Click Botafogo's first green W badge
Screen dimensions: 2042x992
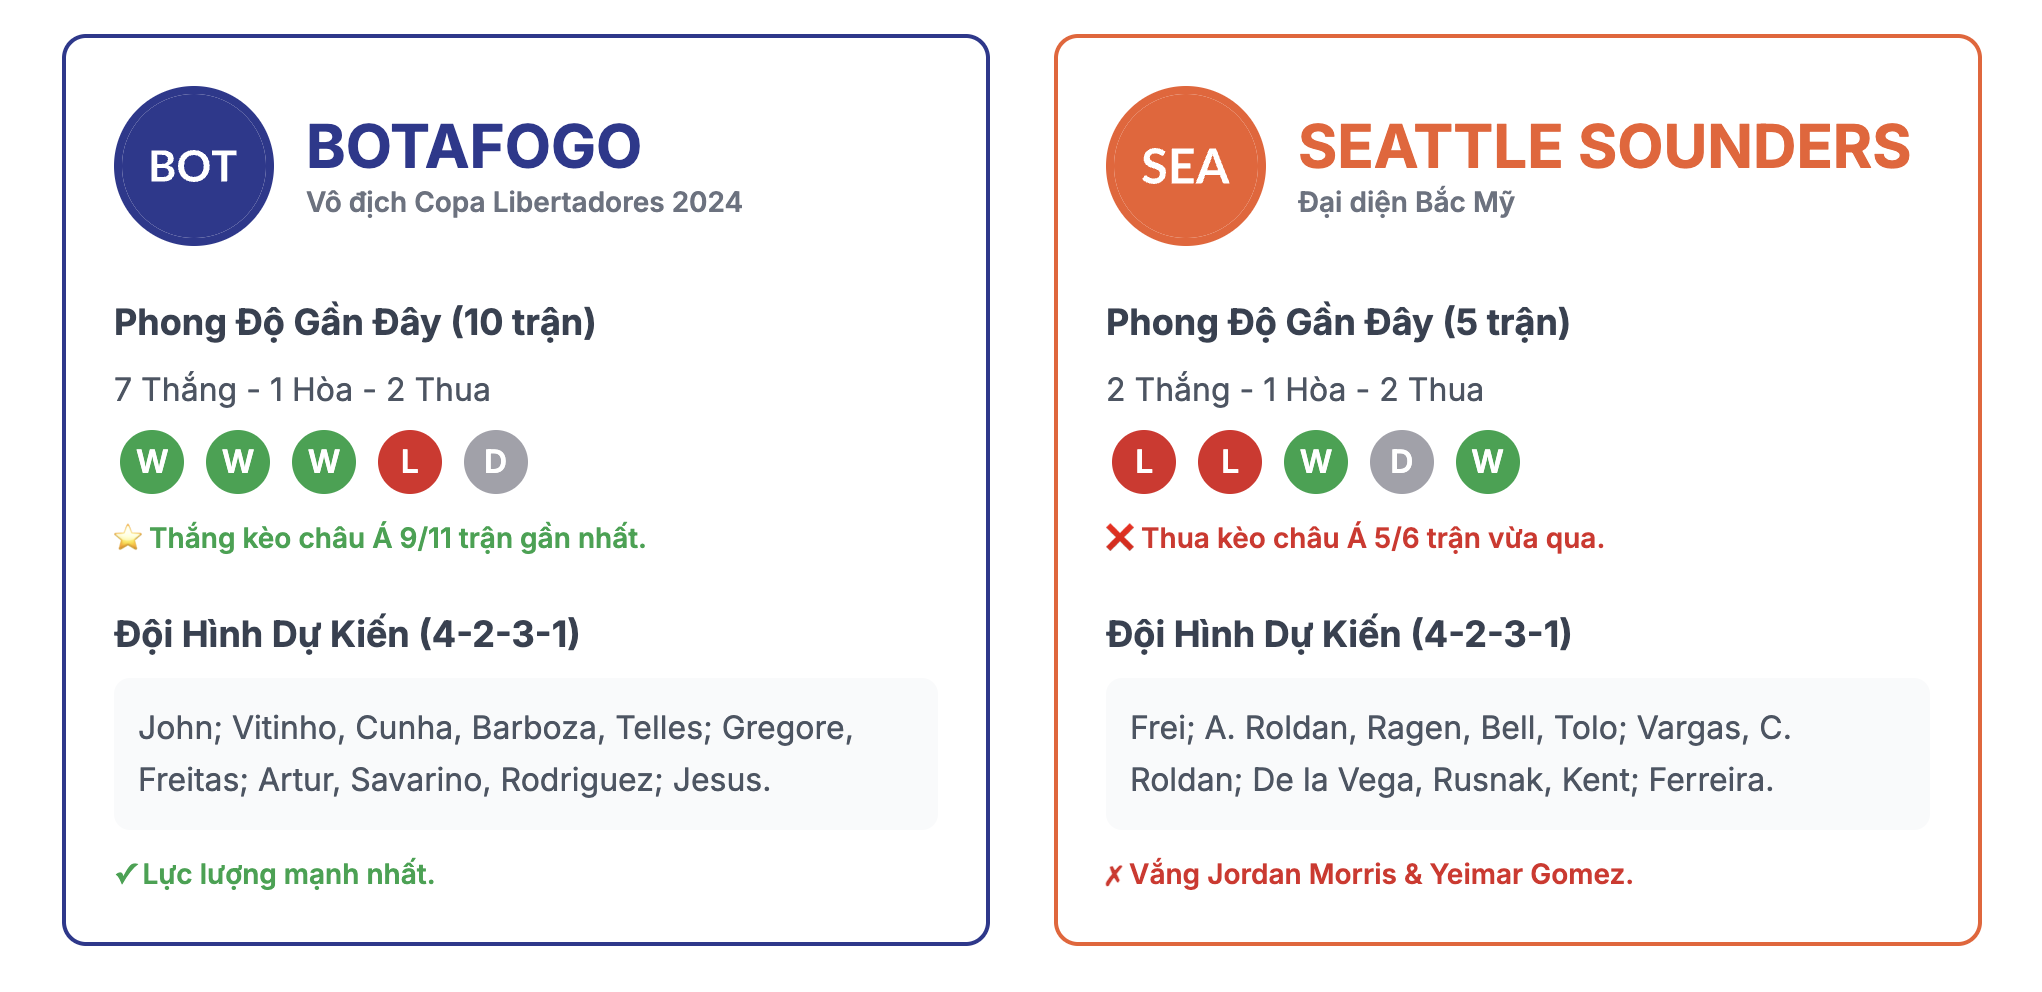(152, 462)
